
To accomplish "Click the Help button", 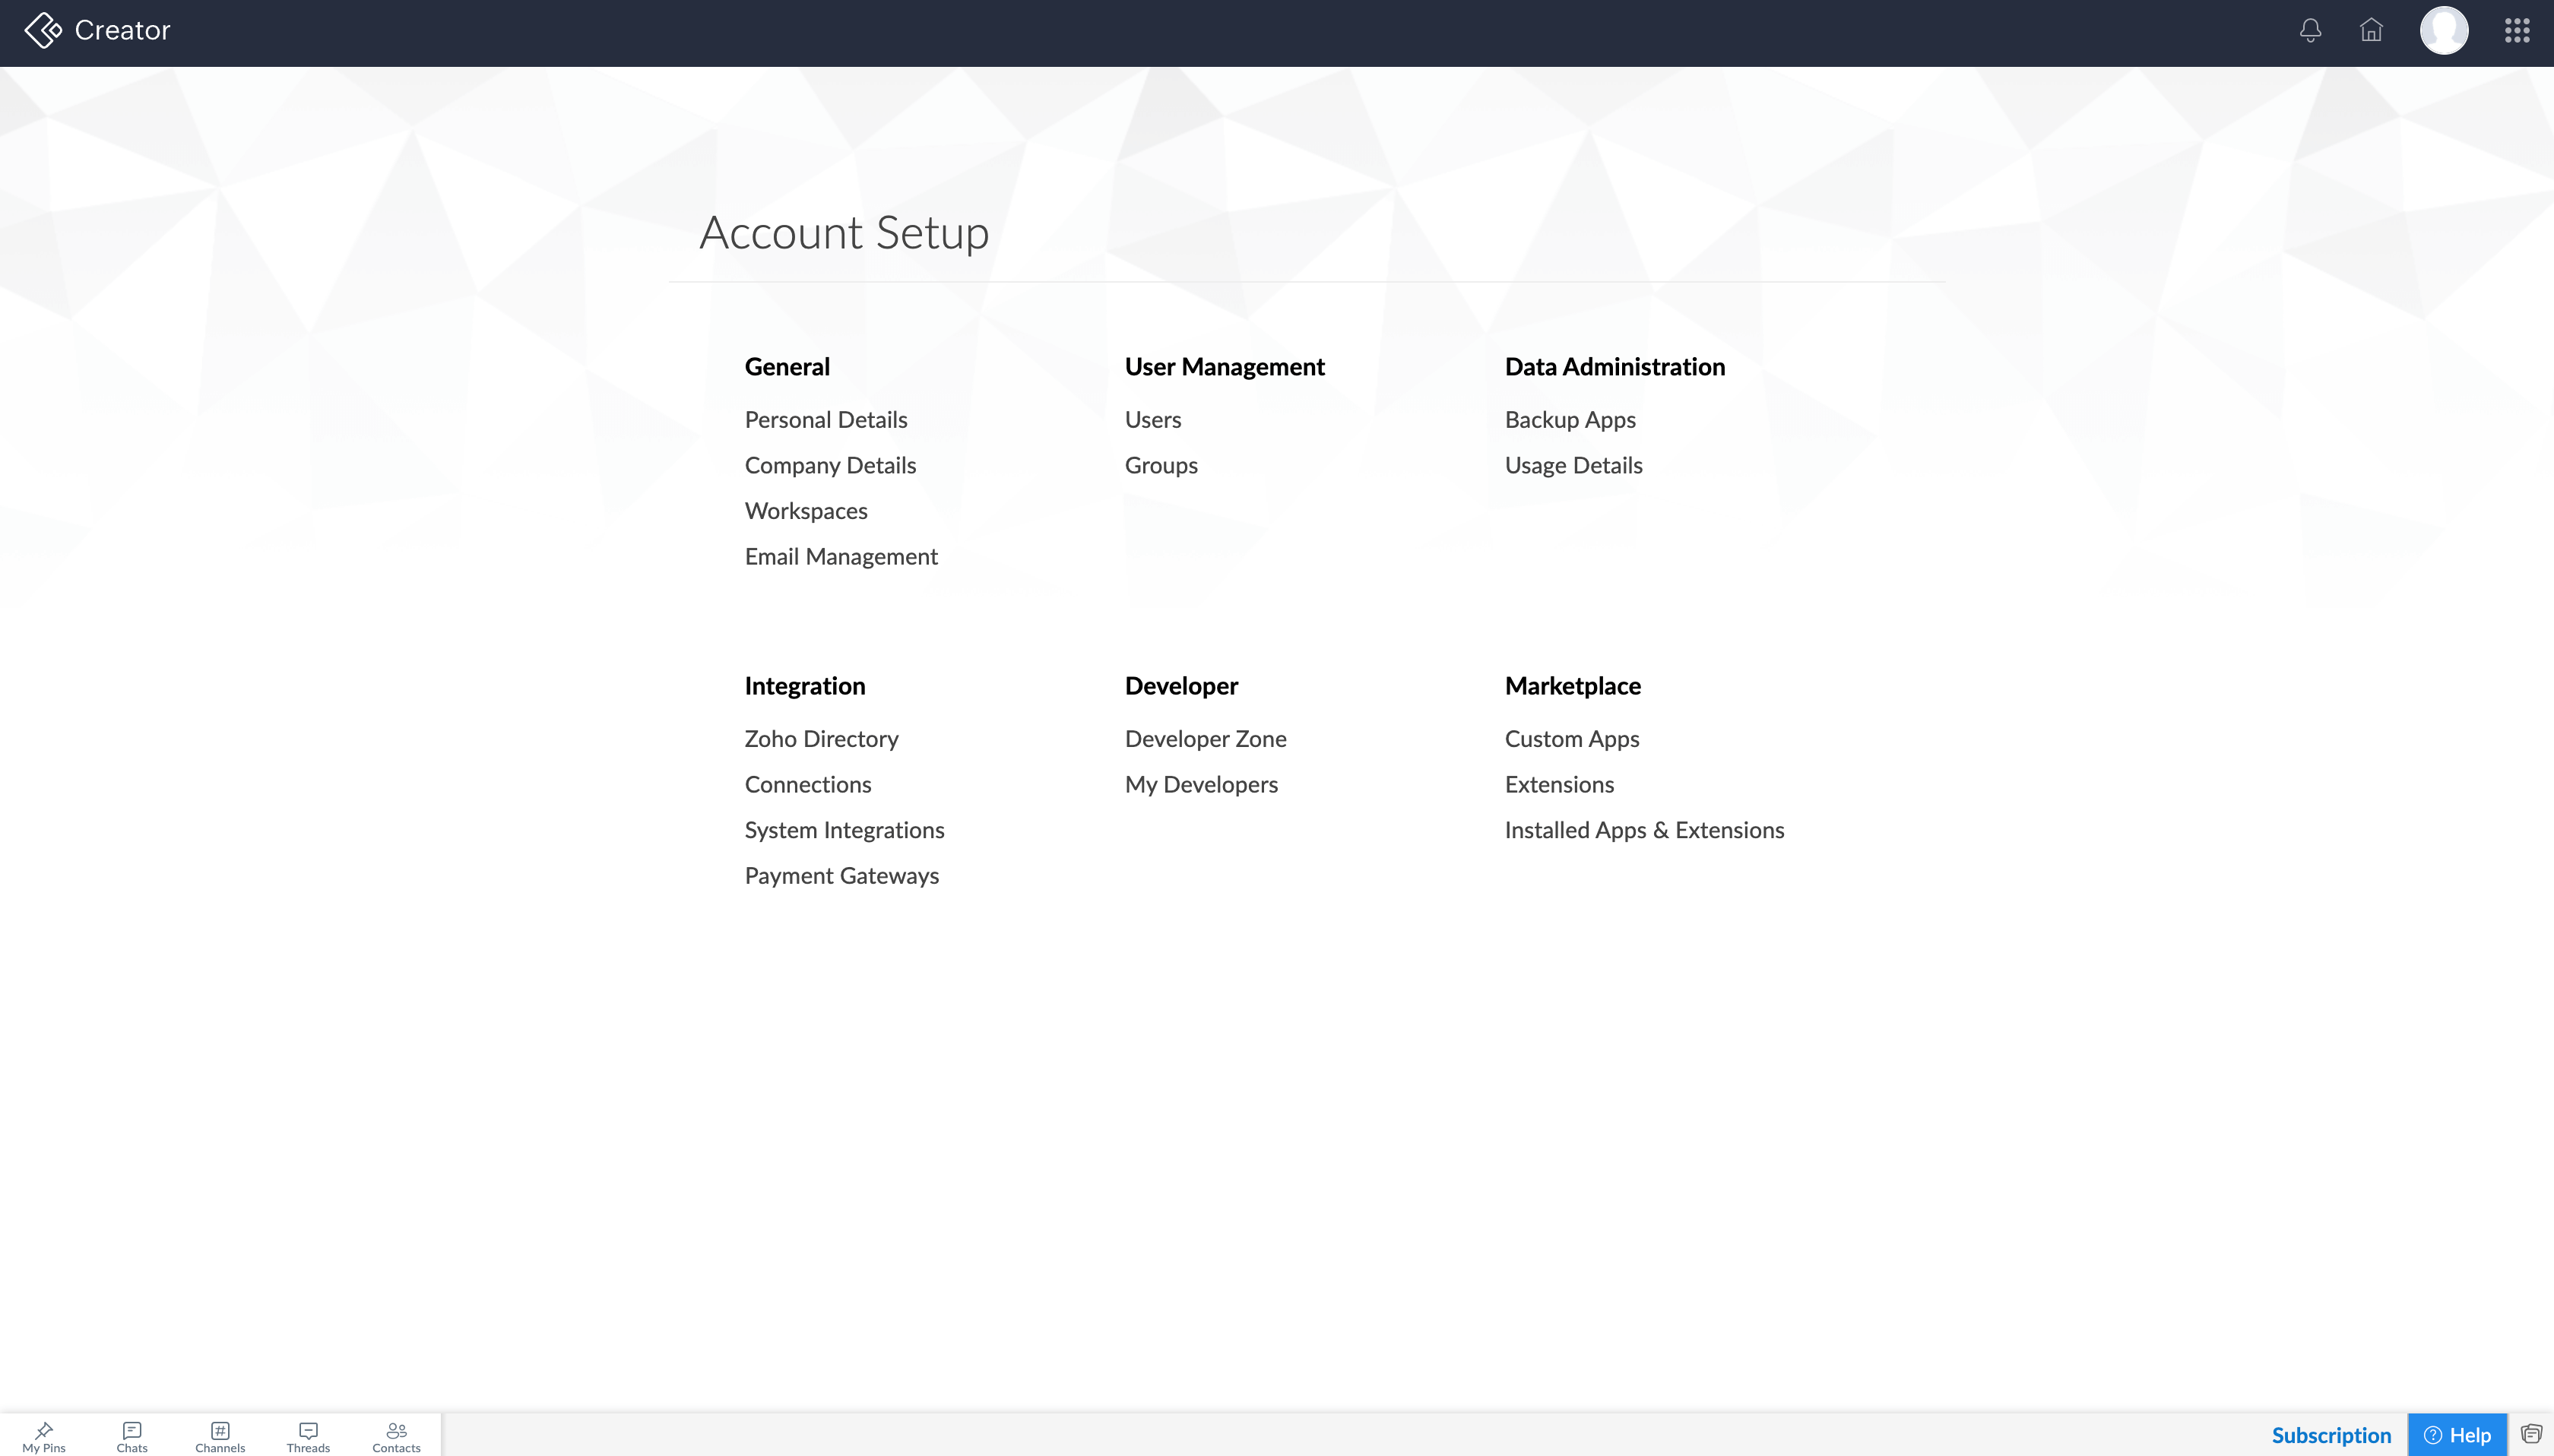I will coord(2457,1435).
